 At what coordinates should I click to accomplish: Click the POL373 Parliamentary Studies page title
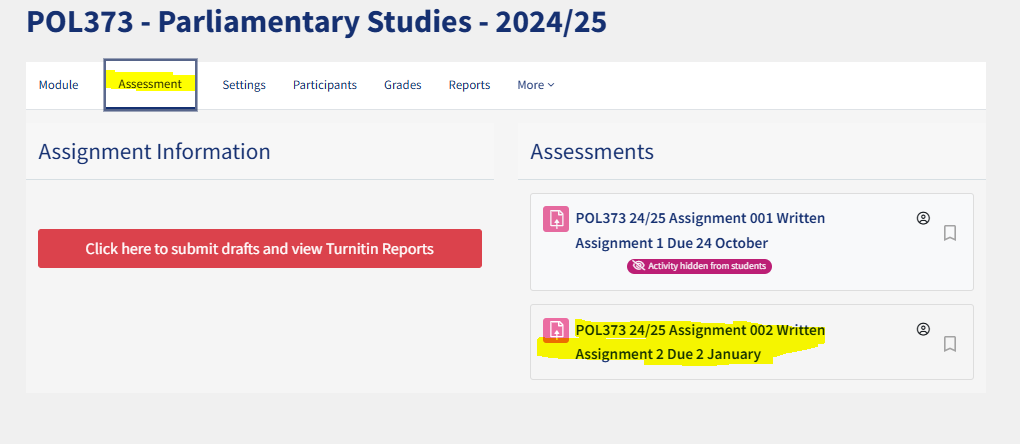tap(316, 22)
